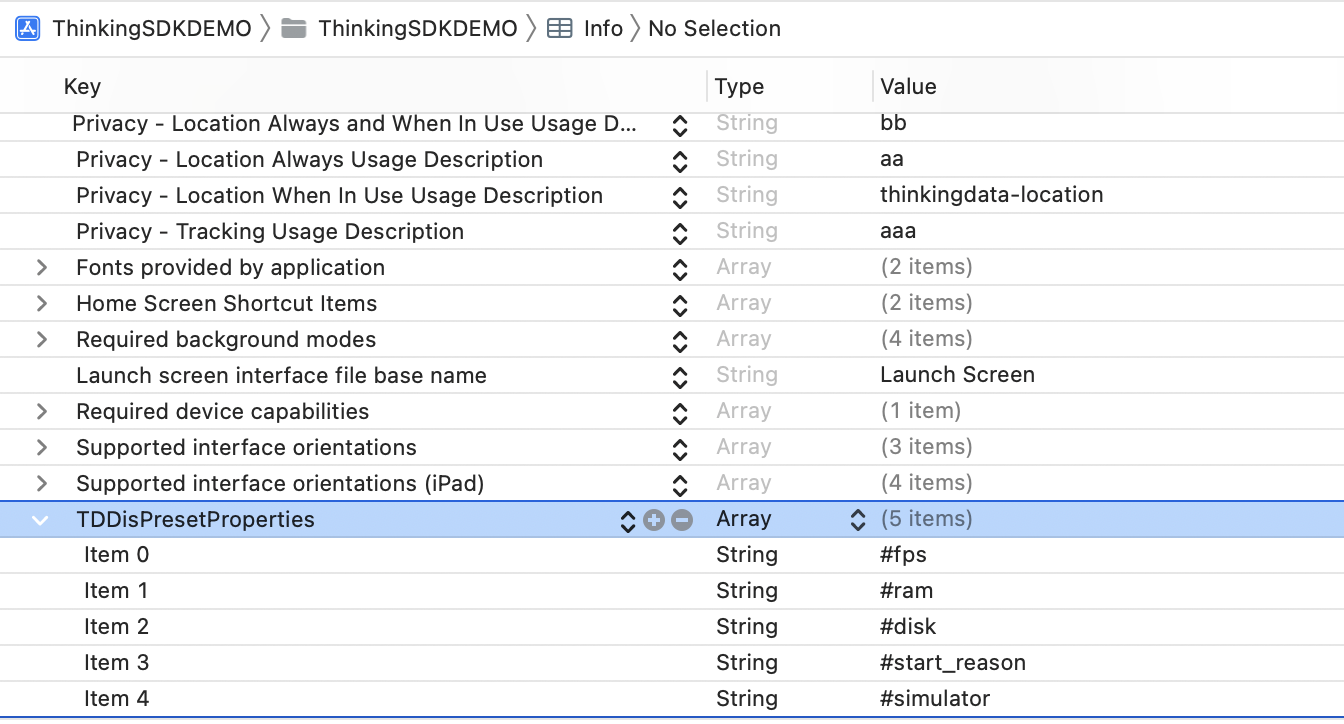Open key stepper for Location When In Use

[680, 197]
